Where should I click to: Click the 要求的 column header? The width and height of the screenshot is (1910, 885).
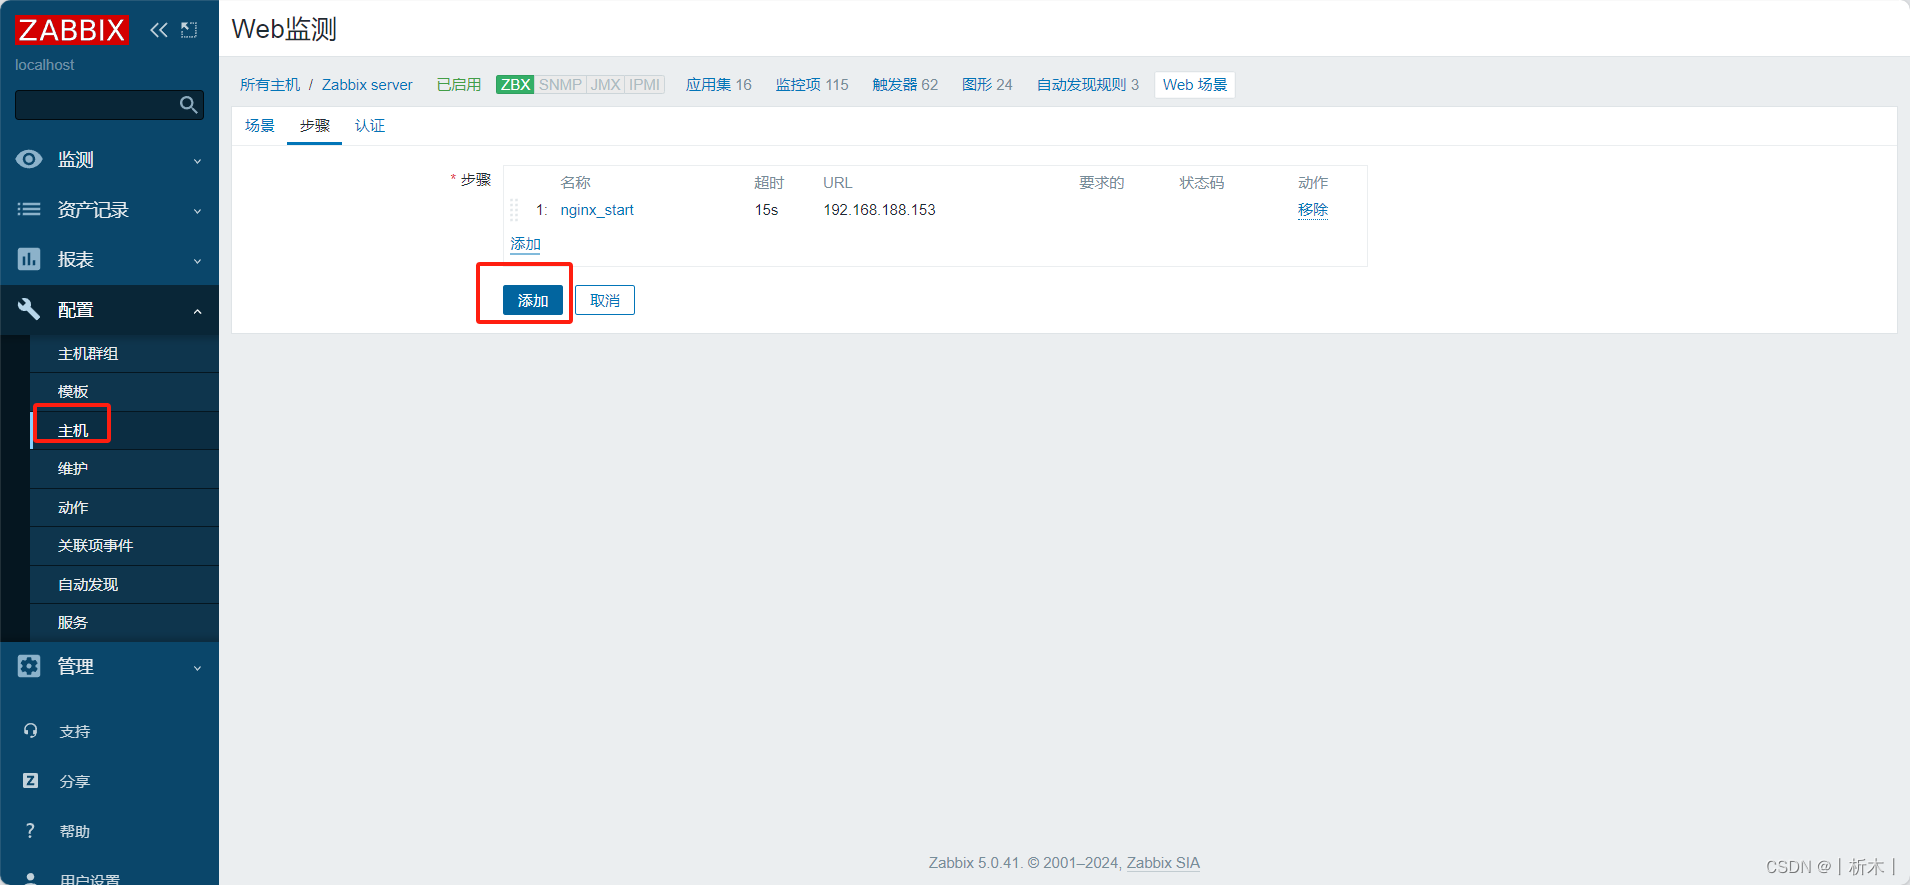[1101, 183]
